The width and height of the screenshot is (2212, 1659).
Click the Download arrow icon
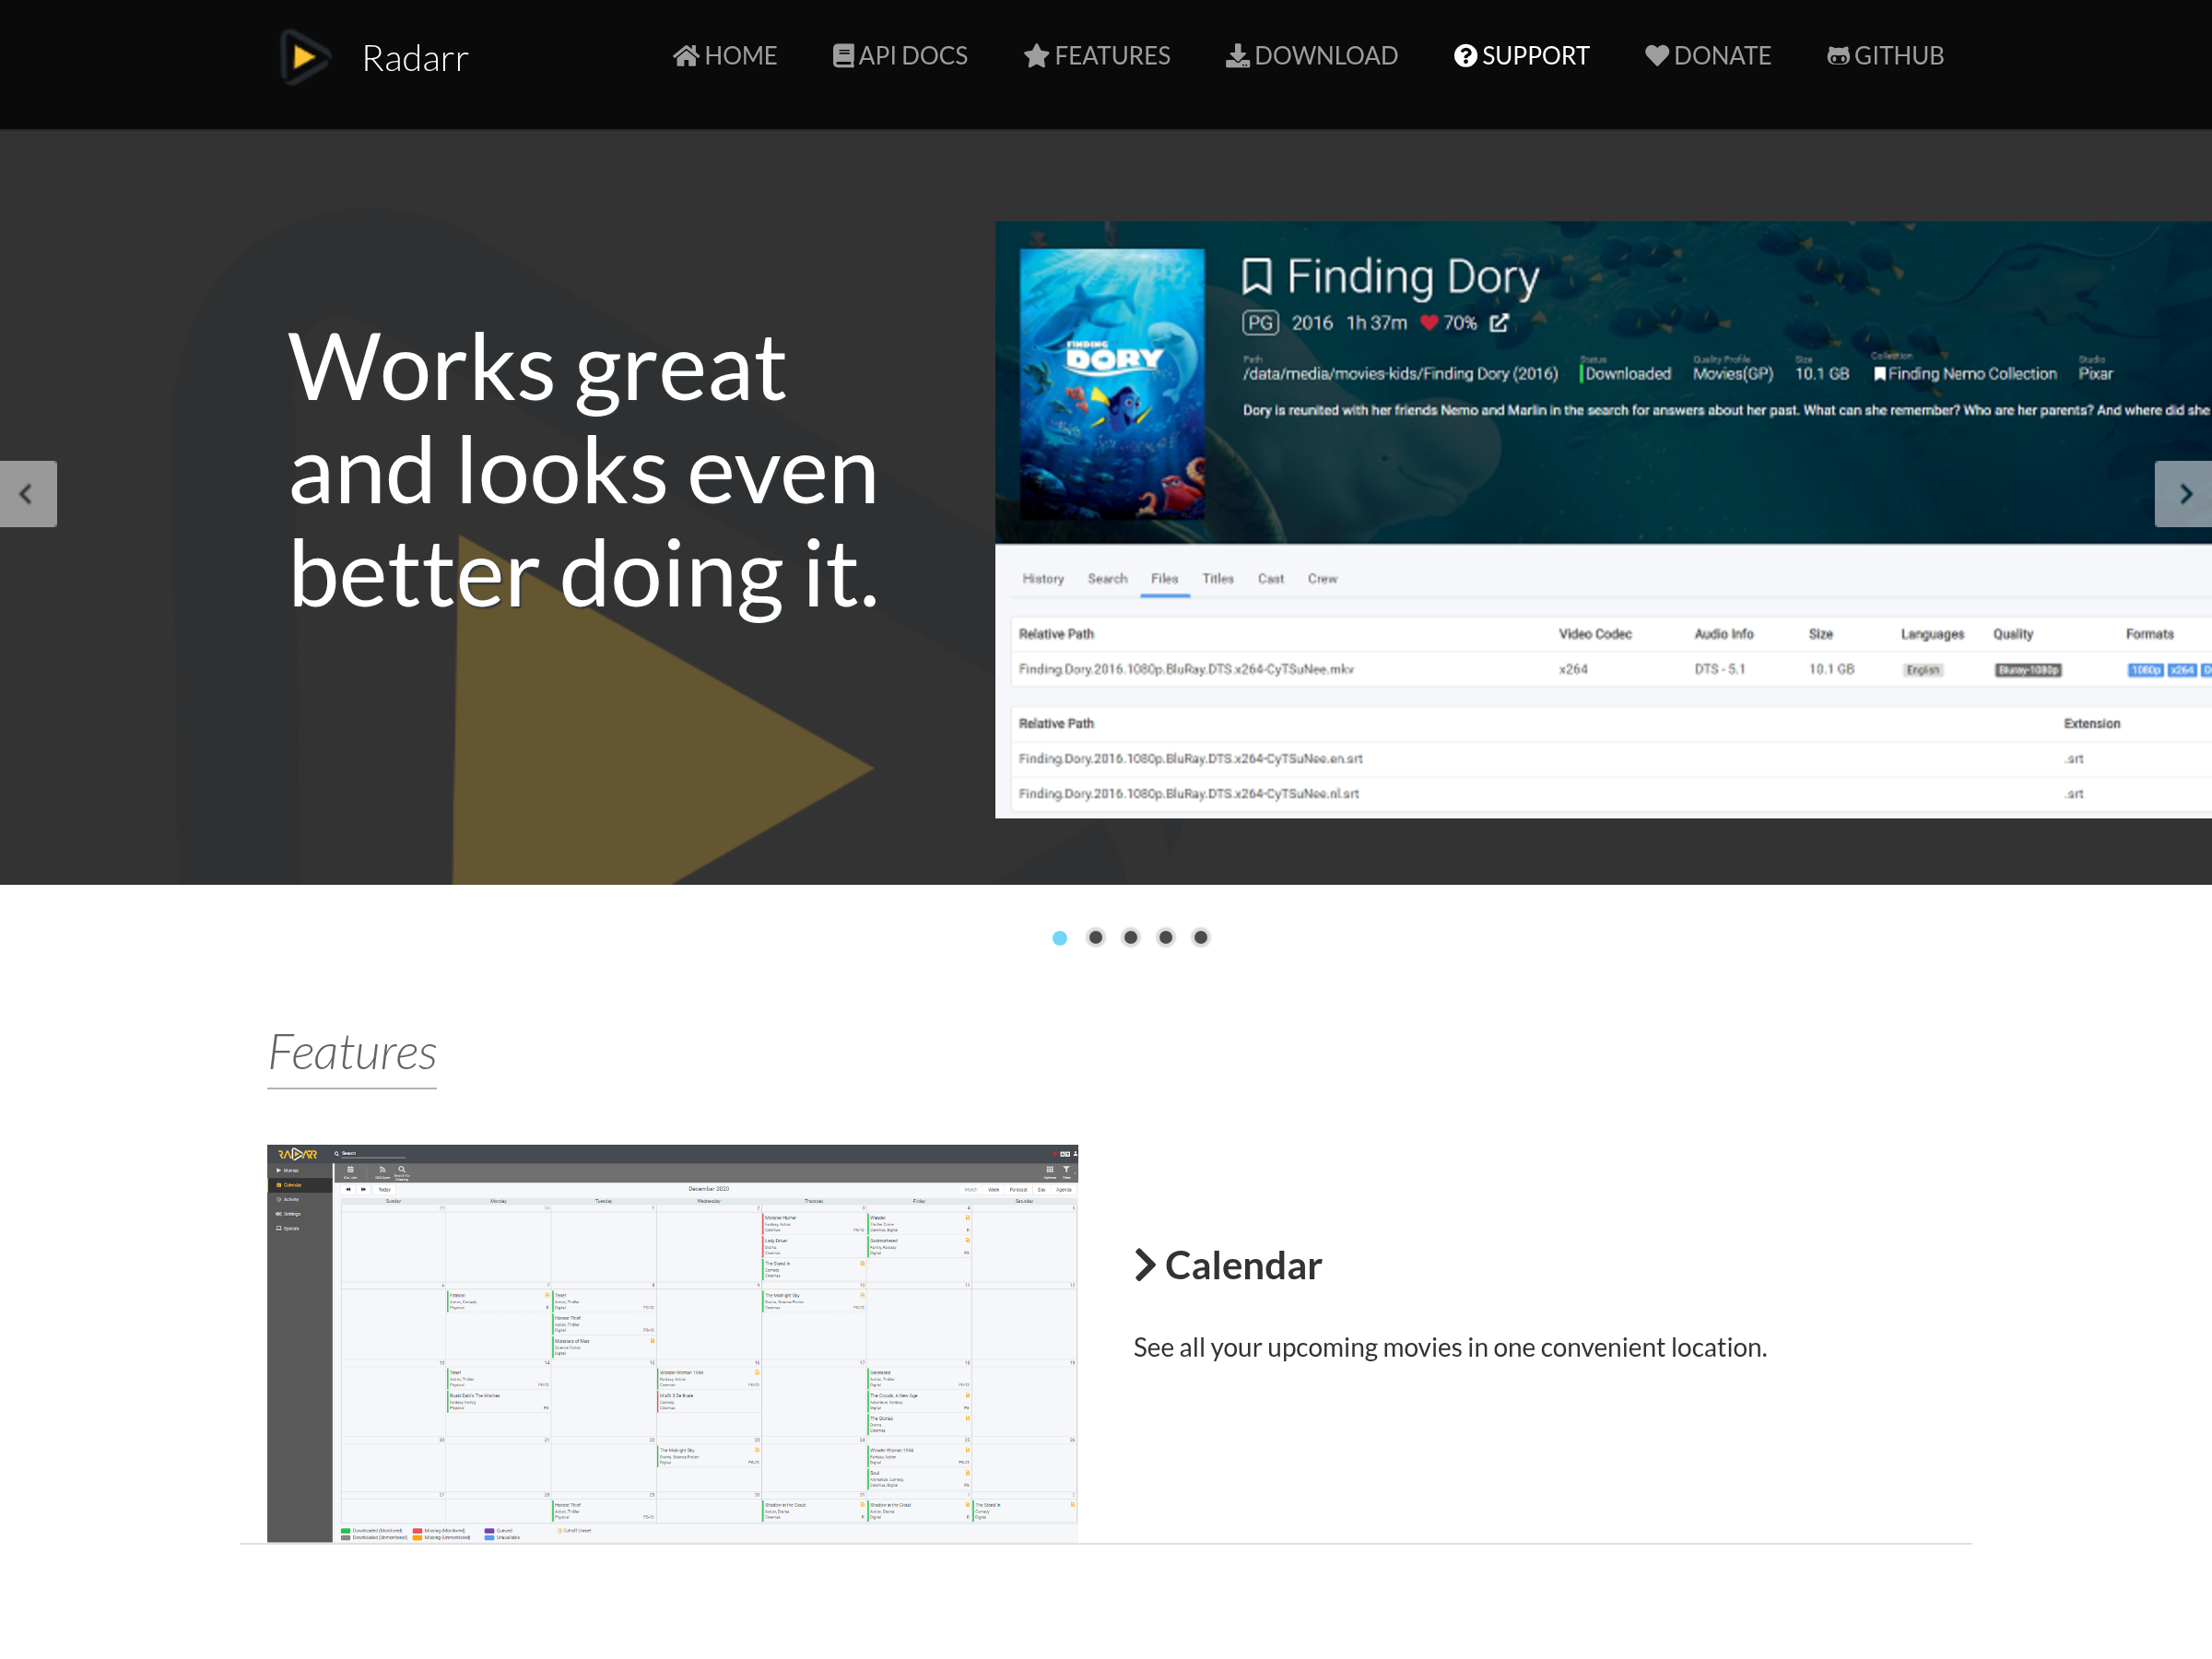click(x=1237, y=56)
